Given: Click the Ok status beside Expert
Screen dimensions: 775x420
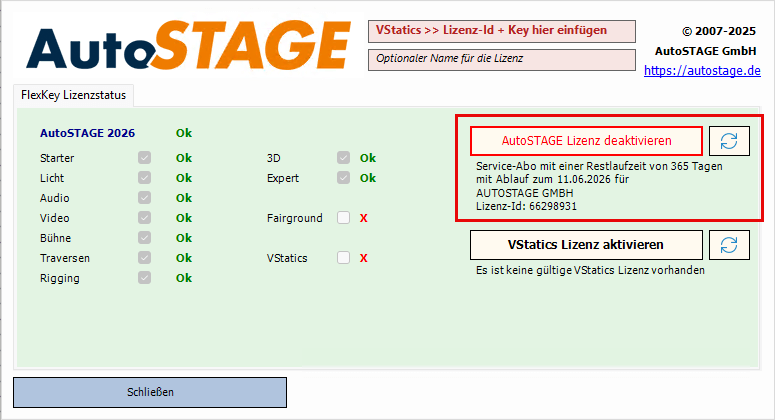Looking at the screenshot, I should [368, 178].
